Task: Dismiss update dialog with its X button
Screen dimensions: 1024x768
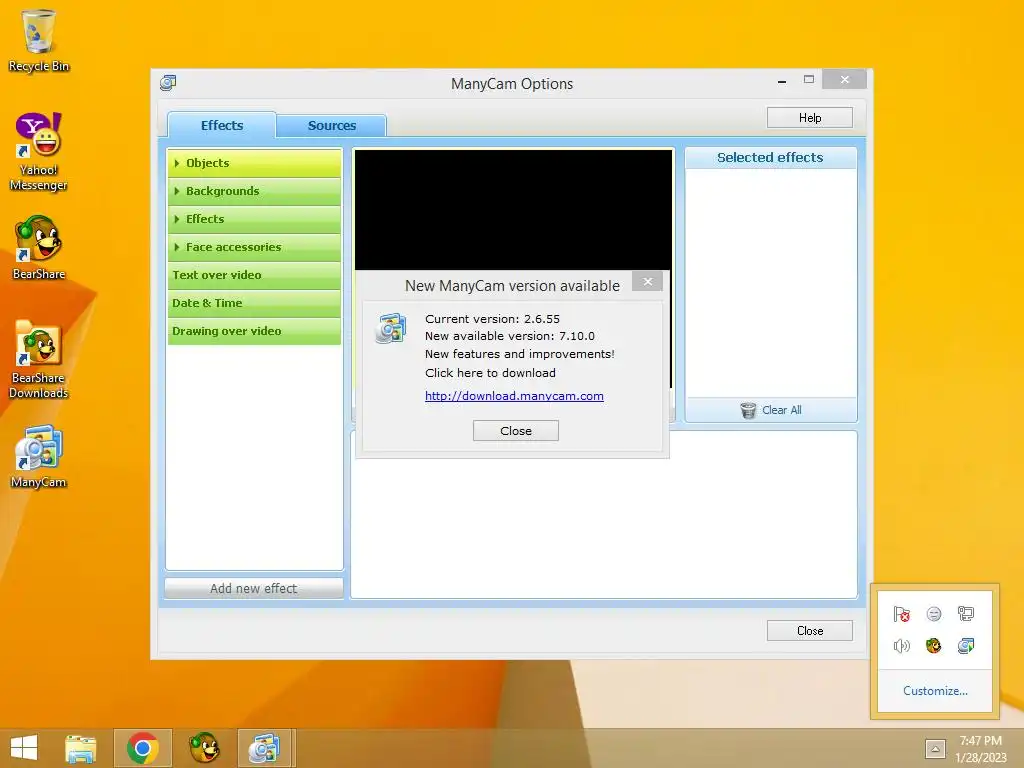Action: pyautogui.click(x=647, y=281)
